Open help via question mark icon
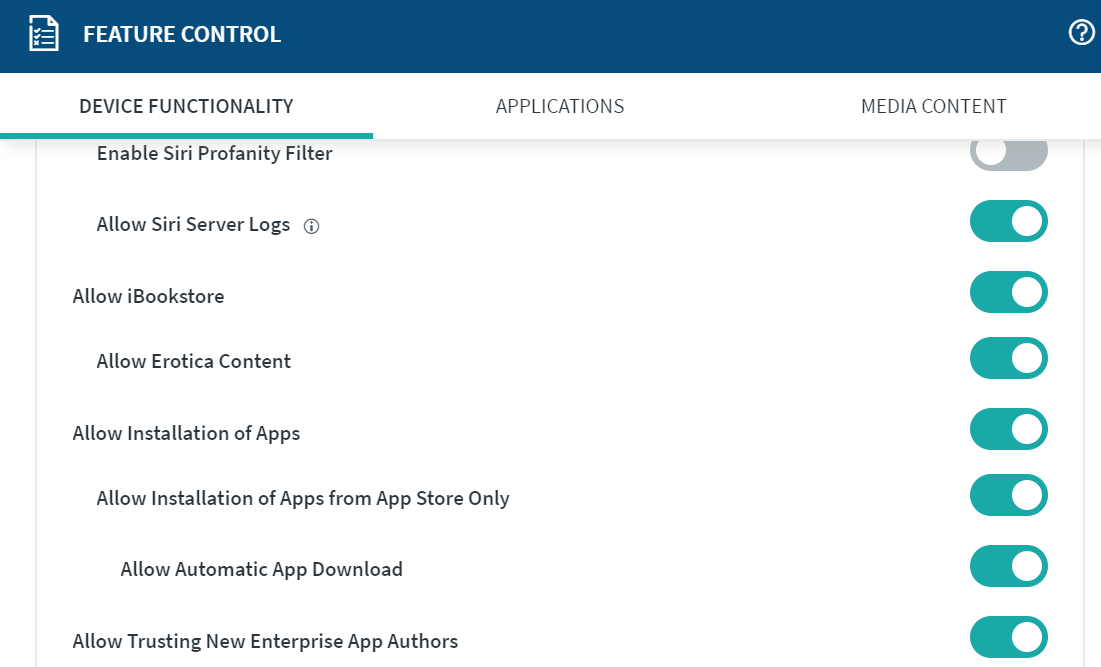The image size is (1101, 667). click(1081, 33)
